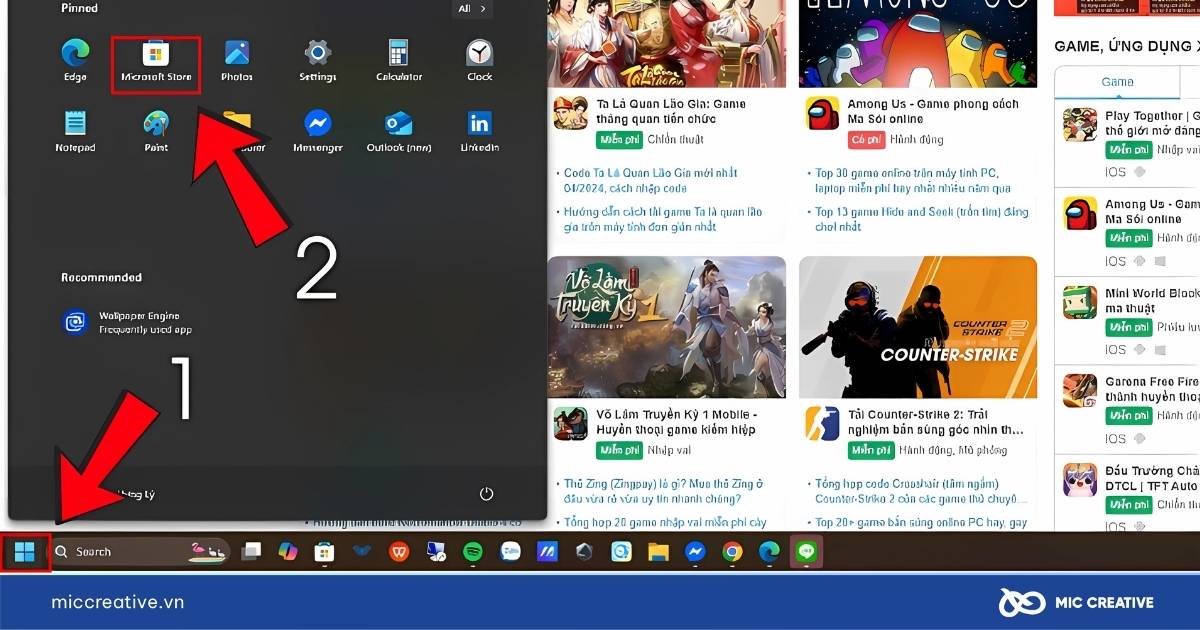Open Microsoft Store from pinned apps
Viewport: 1200px width, 630px height.
(x=156, y=62)
